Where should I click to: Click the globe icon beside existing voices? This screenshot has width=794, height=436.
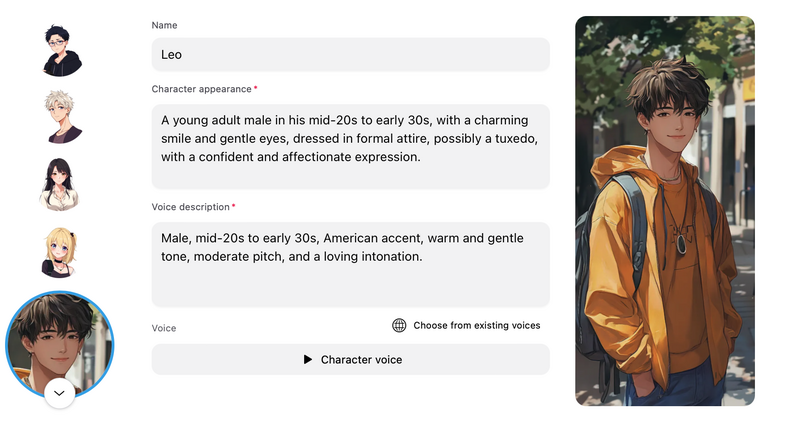(399, 325)
